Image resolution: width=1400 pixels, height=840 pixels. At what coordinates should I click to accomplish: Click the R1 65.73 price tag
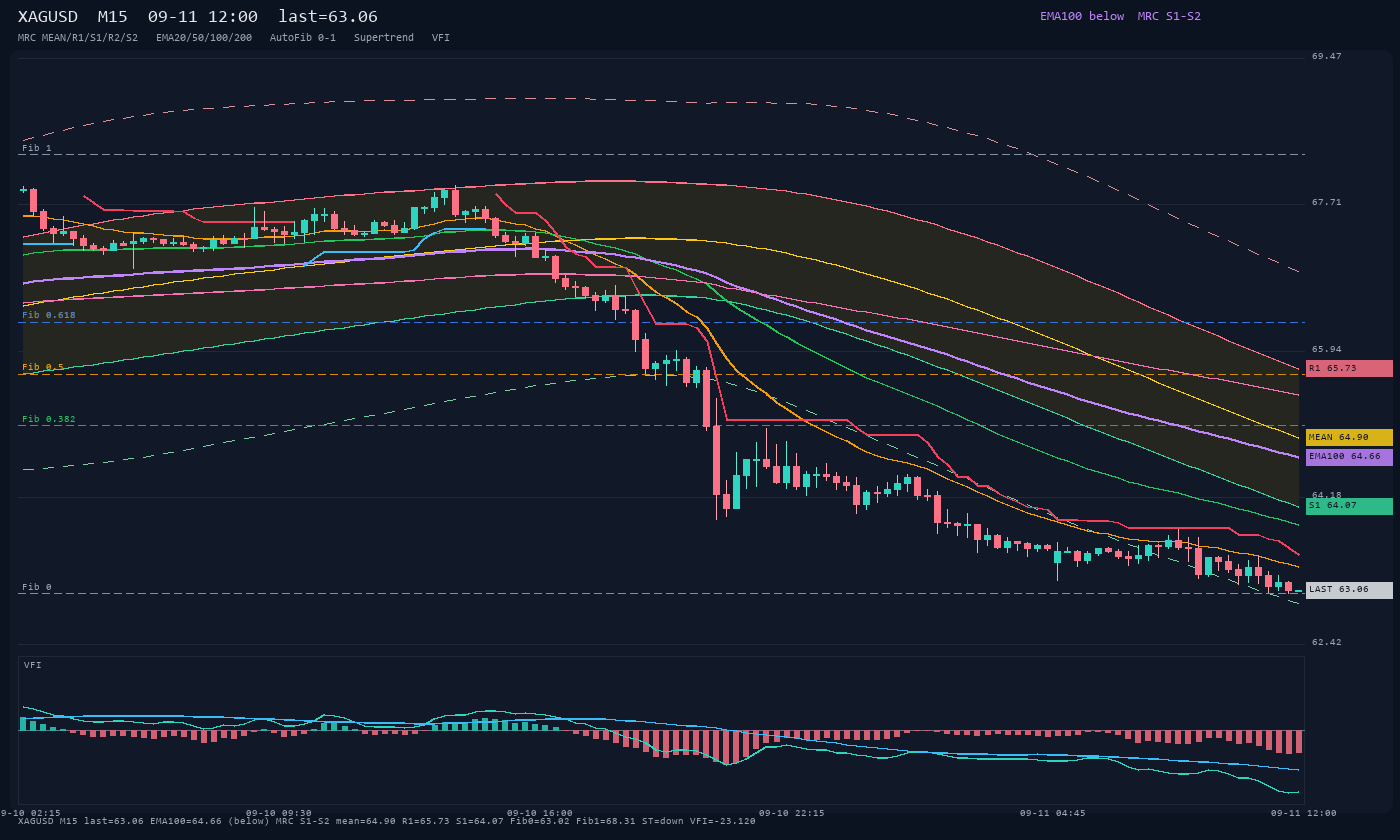[1349, 368]
